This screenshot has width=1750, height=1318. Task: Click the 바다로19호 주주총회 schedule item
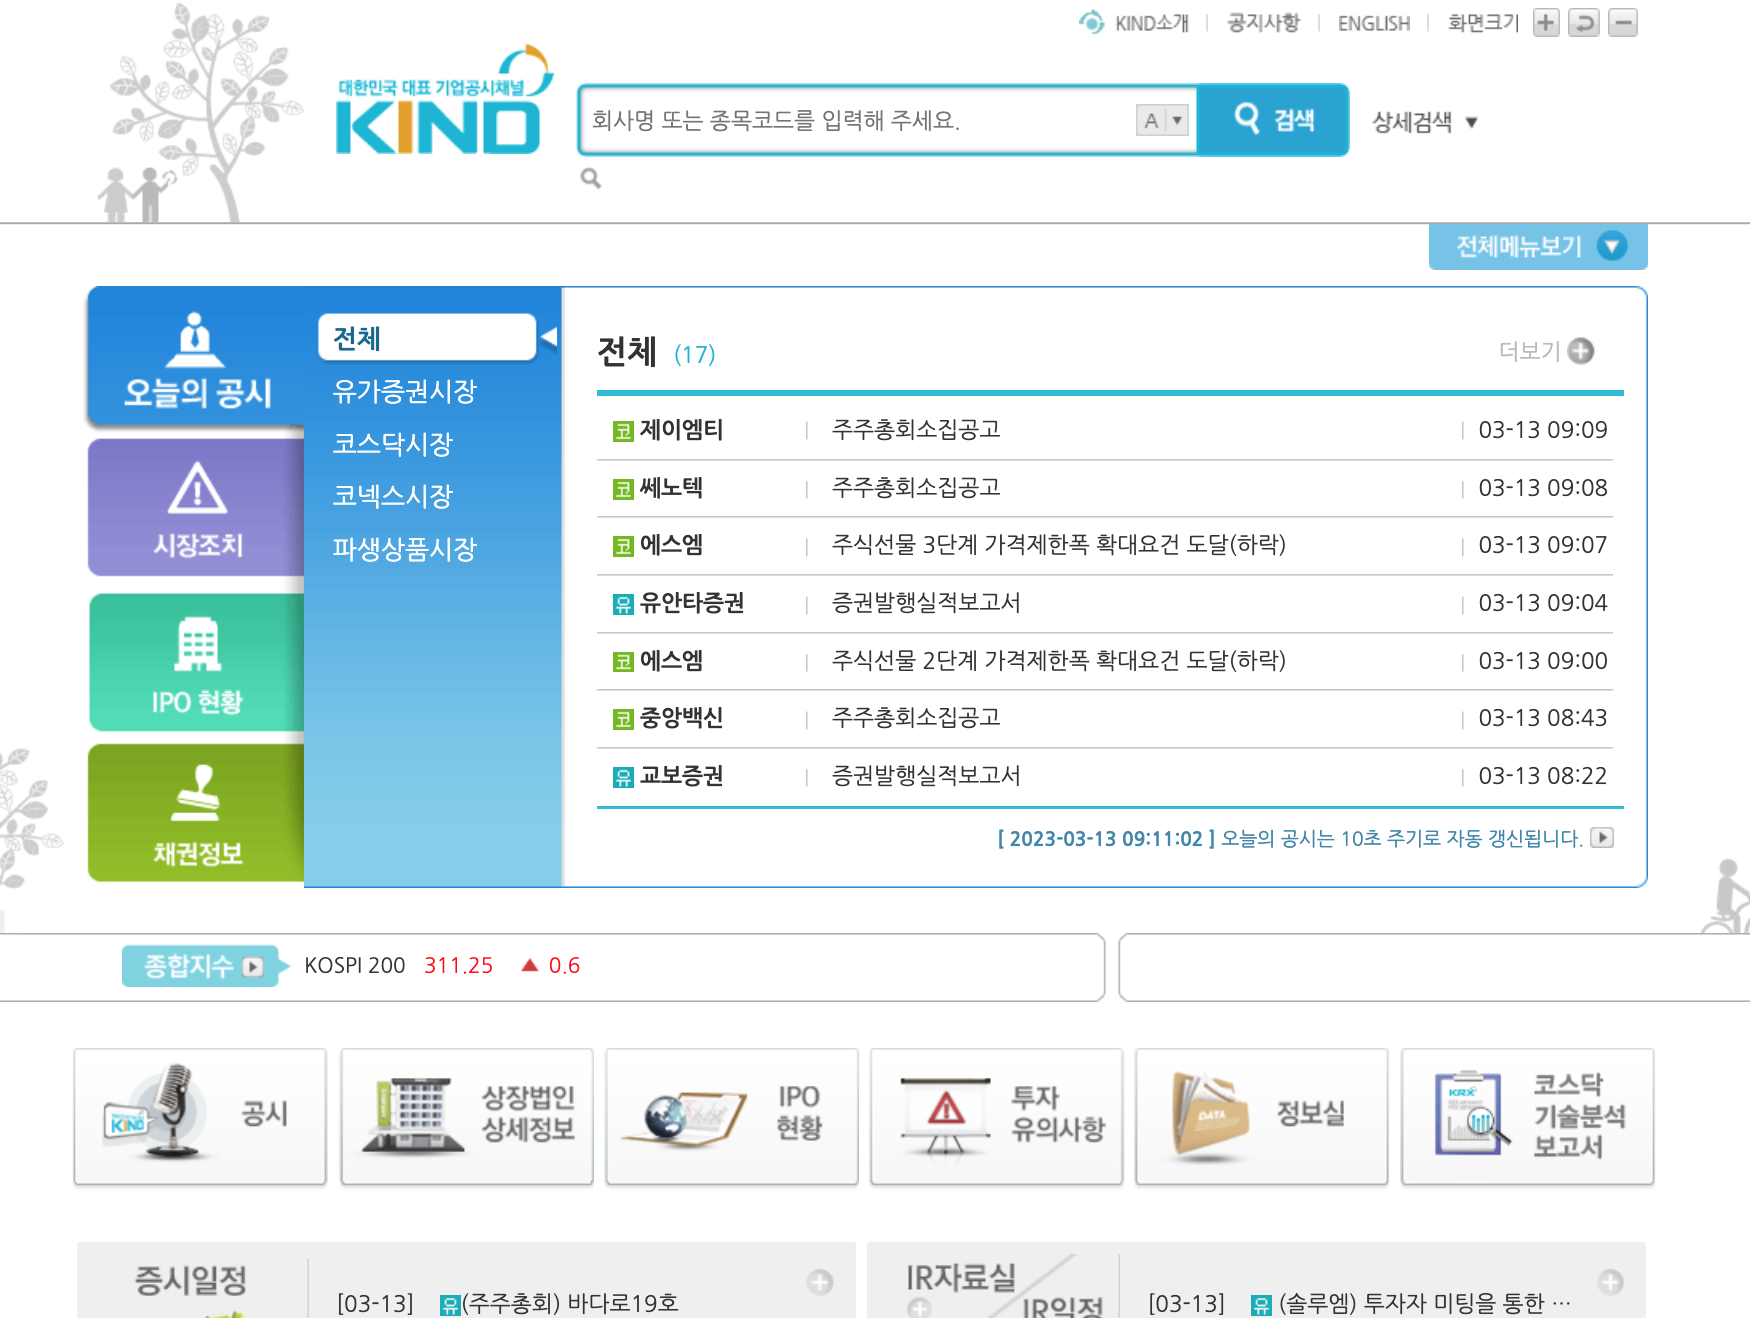pyautogui.click(x=570, y=1303)
